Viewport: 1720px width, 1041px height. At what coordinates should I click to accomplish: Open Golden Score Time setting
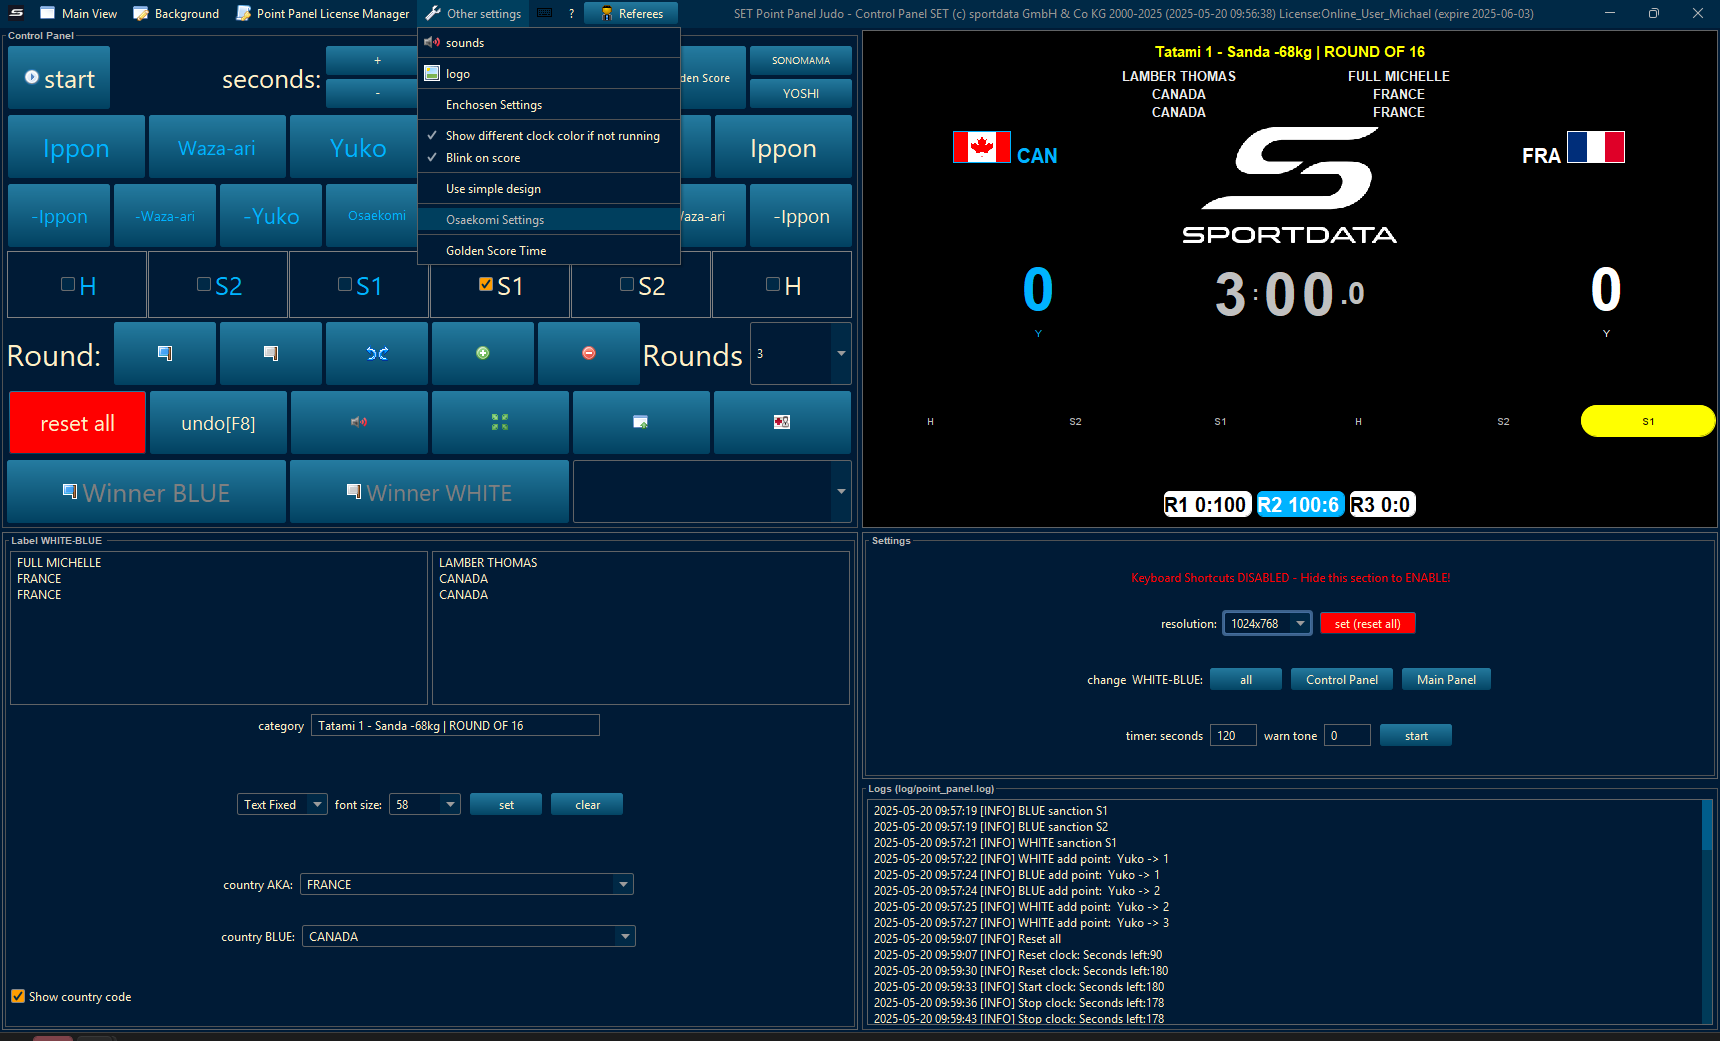tap(549, 251)
